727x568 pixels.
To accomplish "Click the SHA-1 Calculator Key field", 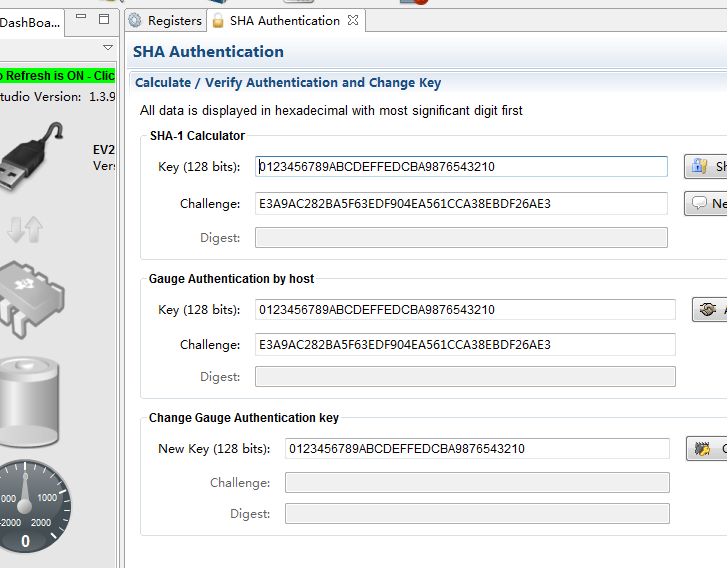I will (461, 167).
